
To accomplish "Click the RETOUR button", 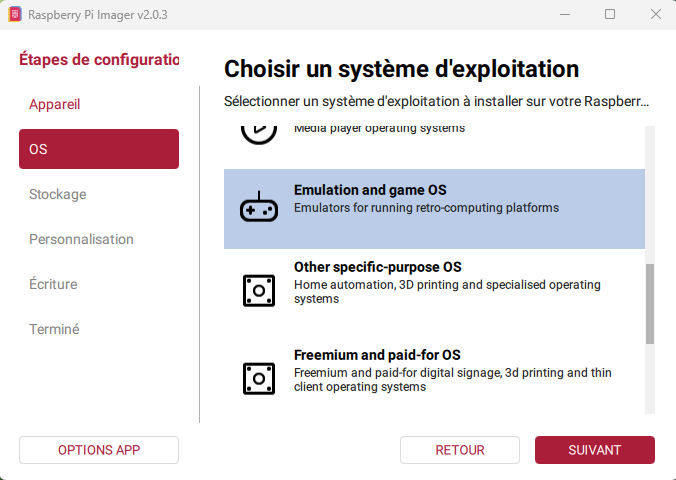I will pos(460,450).
